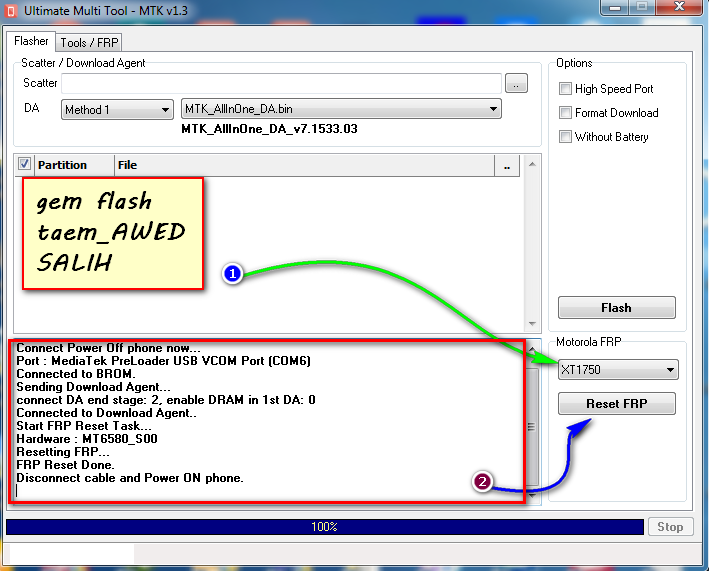Click the Partition column header

[x=74, y=165]
